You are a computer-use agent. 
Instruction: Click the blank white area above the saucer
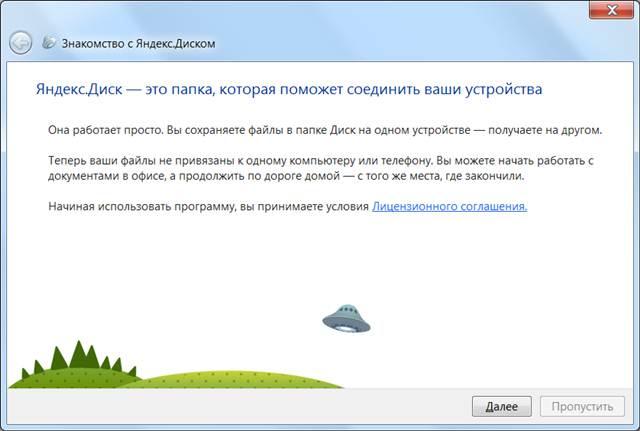point(346,260)
